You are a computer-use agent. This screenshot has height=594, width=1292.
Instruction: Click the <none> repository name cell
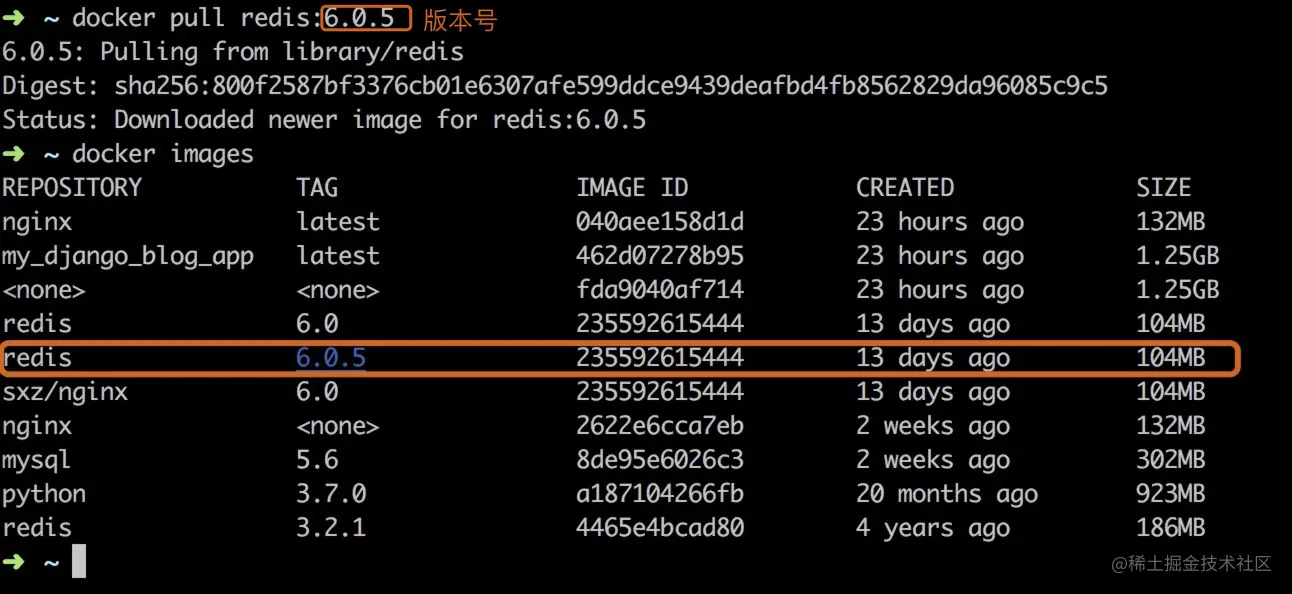coord(44,290)
